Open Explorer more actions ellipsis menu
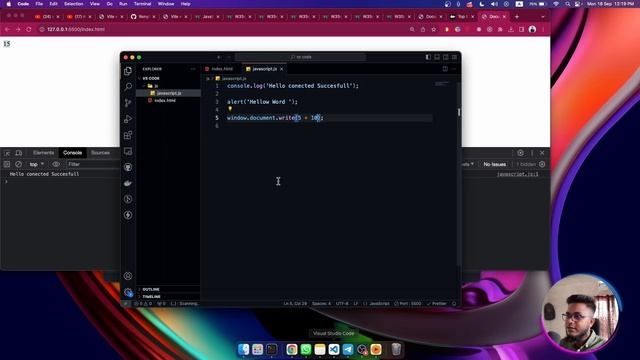This screenshot has width=640, height=360. [x=193, y=69]
